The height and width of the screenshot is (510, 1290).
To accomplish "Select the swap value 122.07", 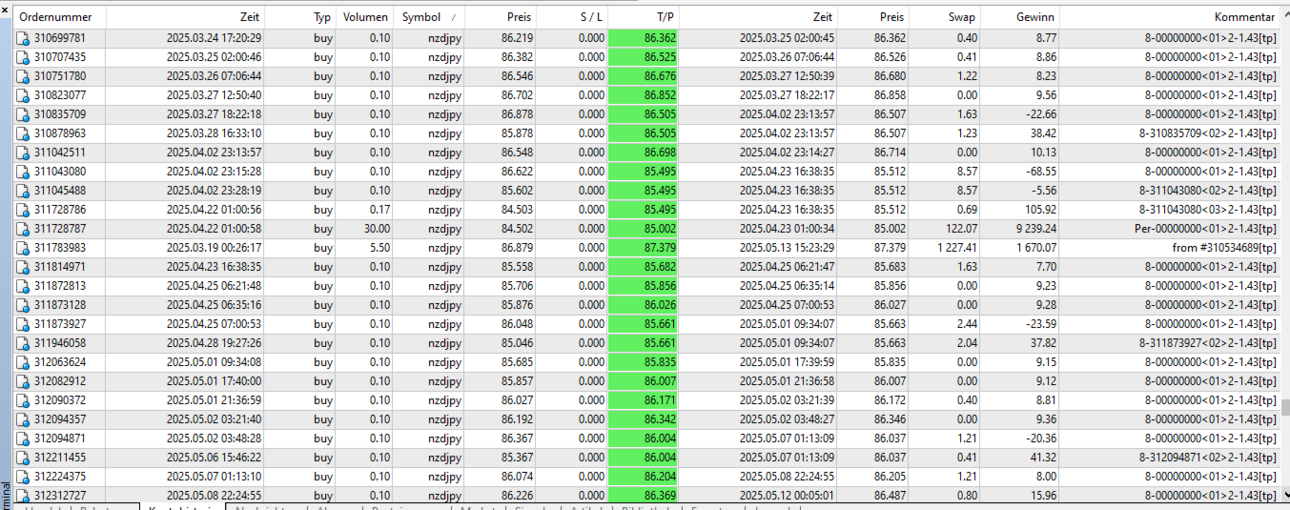I will [x=960, y=228].
